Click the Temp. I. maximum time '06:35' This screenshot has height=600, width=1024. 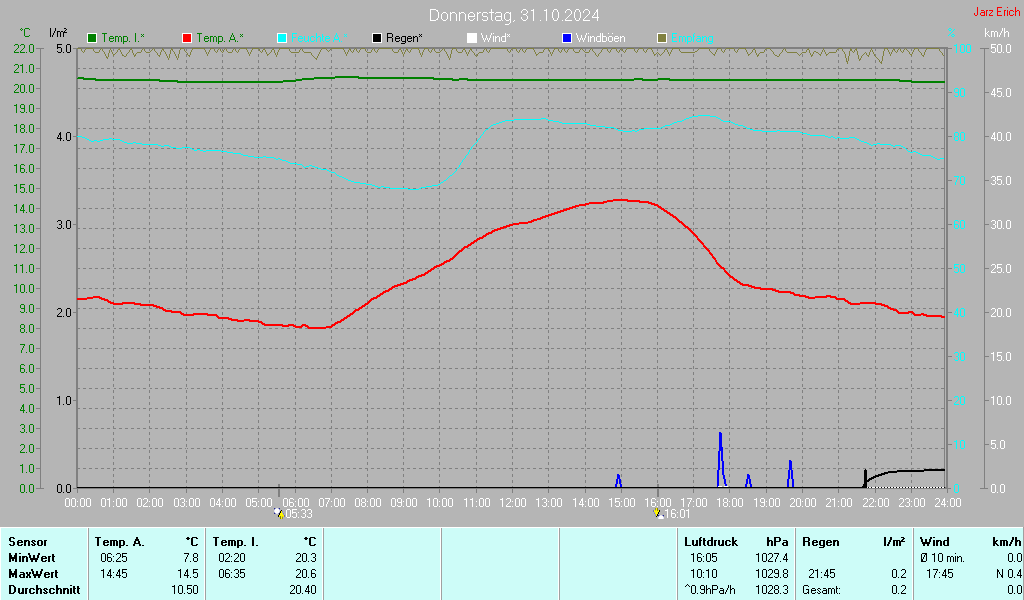(x=232, y=574)
